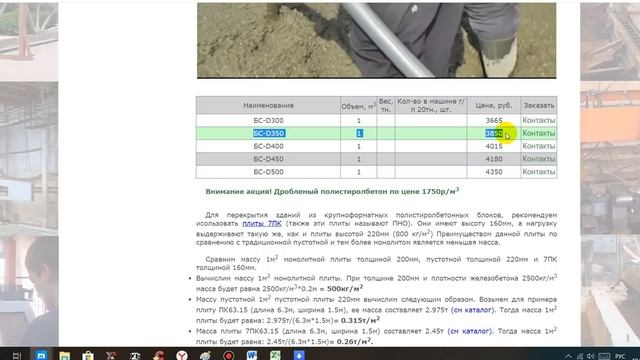Click Контакты link in the БС-D450 row
The height and width of the screenshot is (360, 640).
click(x=538, y=159)
